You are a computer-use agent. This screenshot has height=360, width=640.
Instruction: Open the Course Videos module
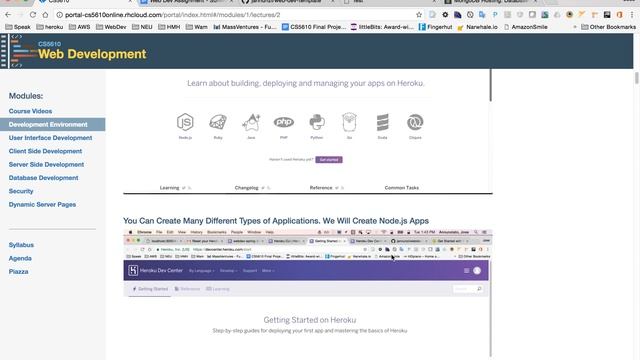[x=30, y=111]
